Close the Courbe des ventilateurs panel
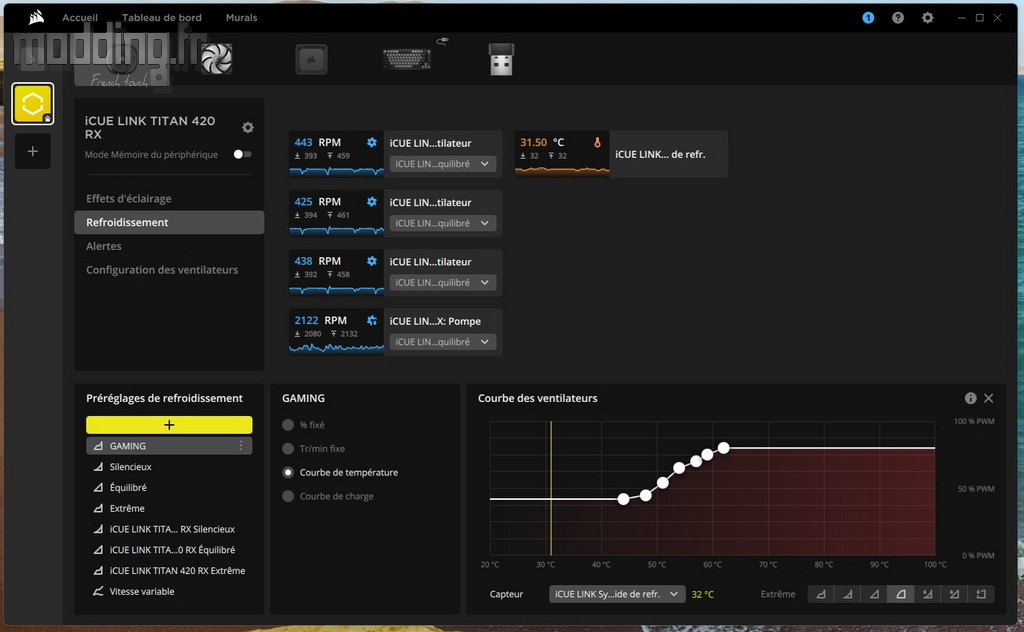 (989, 398)
